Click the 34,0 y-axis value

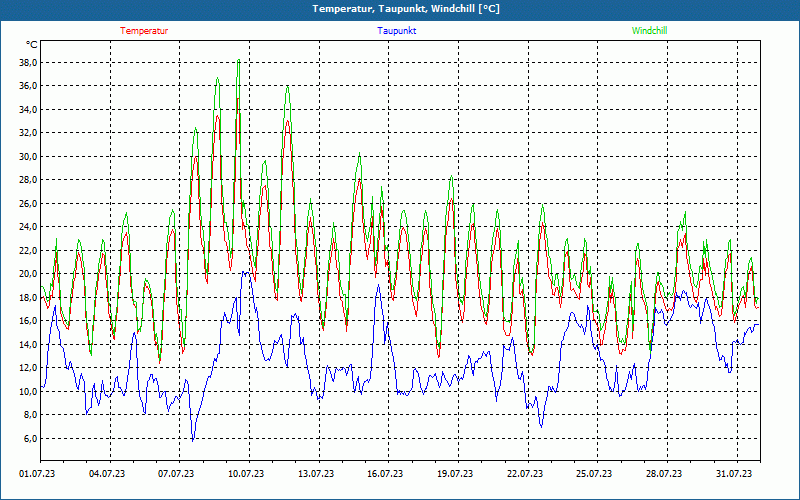(29, 110)
